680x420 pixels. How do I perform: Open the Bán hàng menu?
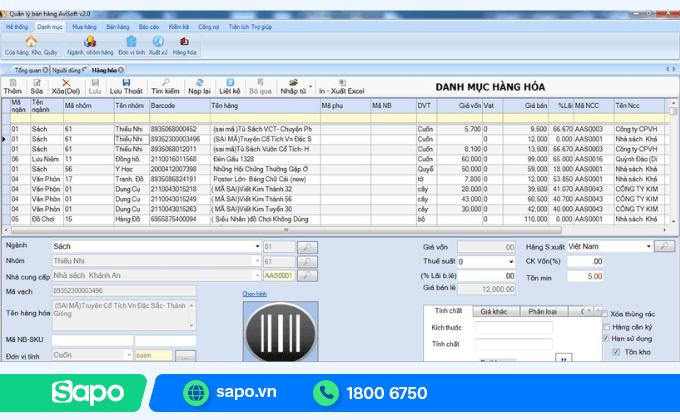(x=118, y=27)
